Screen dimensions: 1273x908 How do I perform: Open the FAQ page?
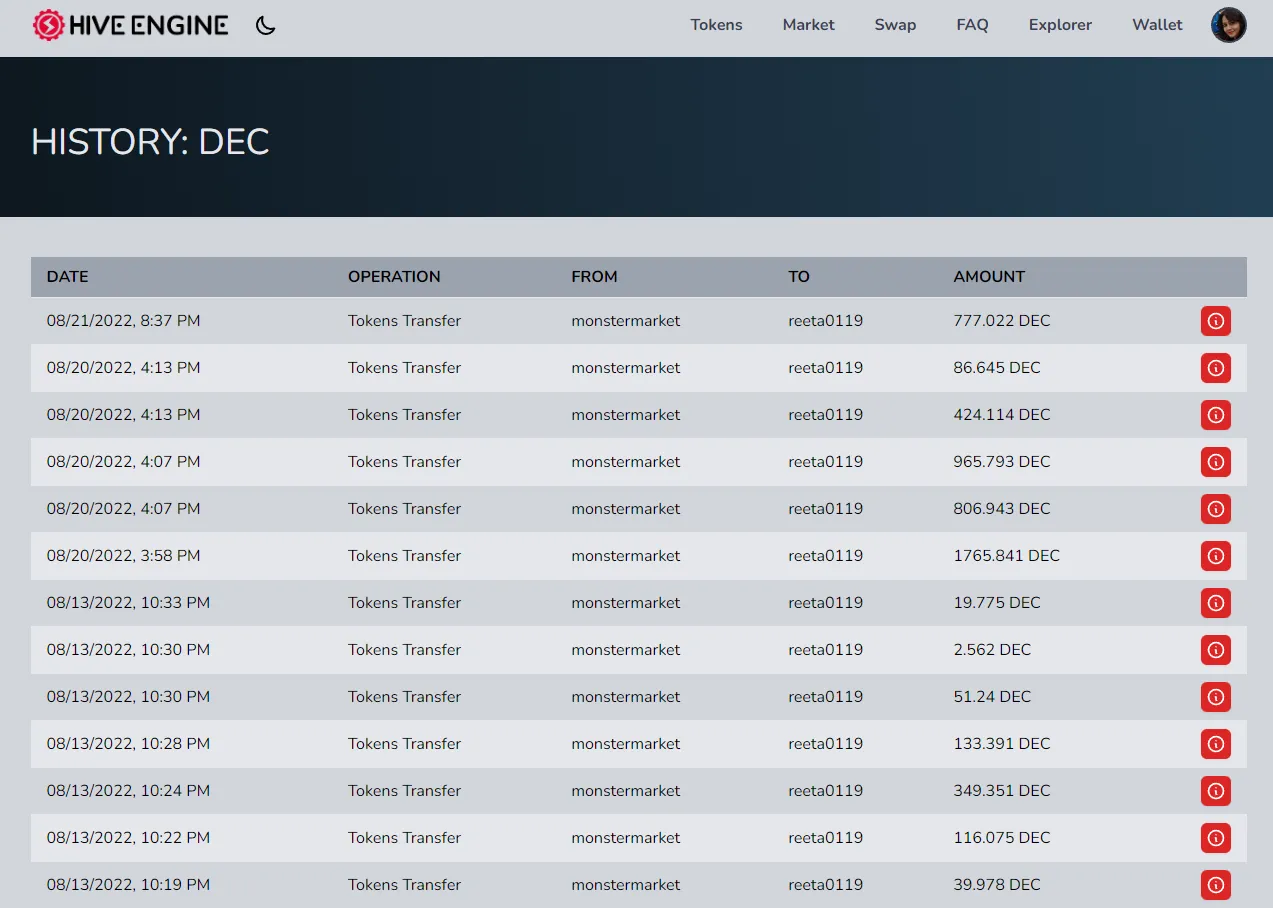pos(972,25)
